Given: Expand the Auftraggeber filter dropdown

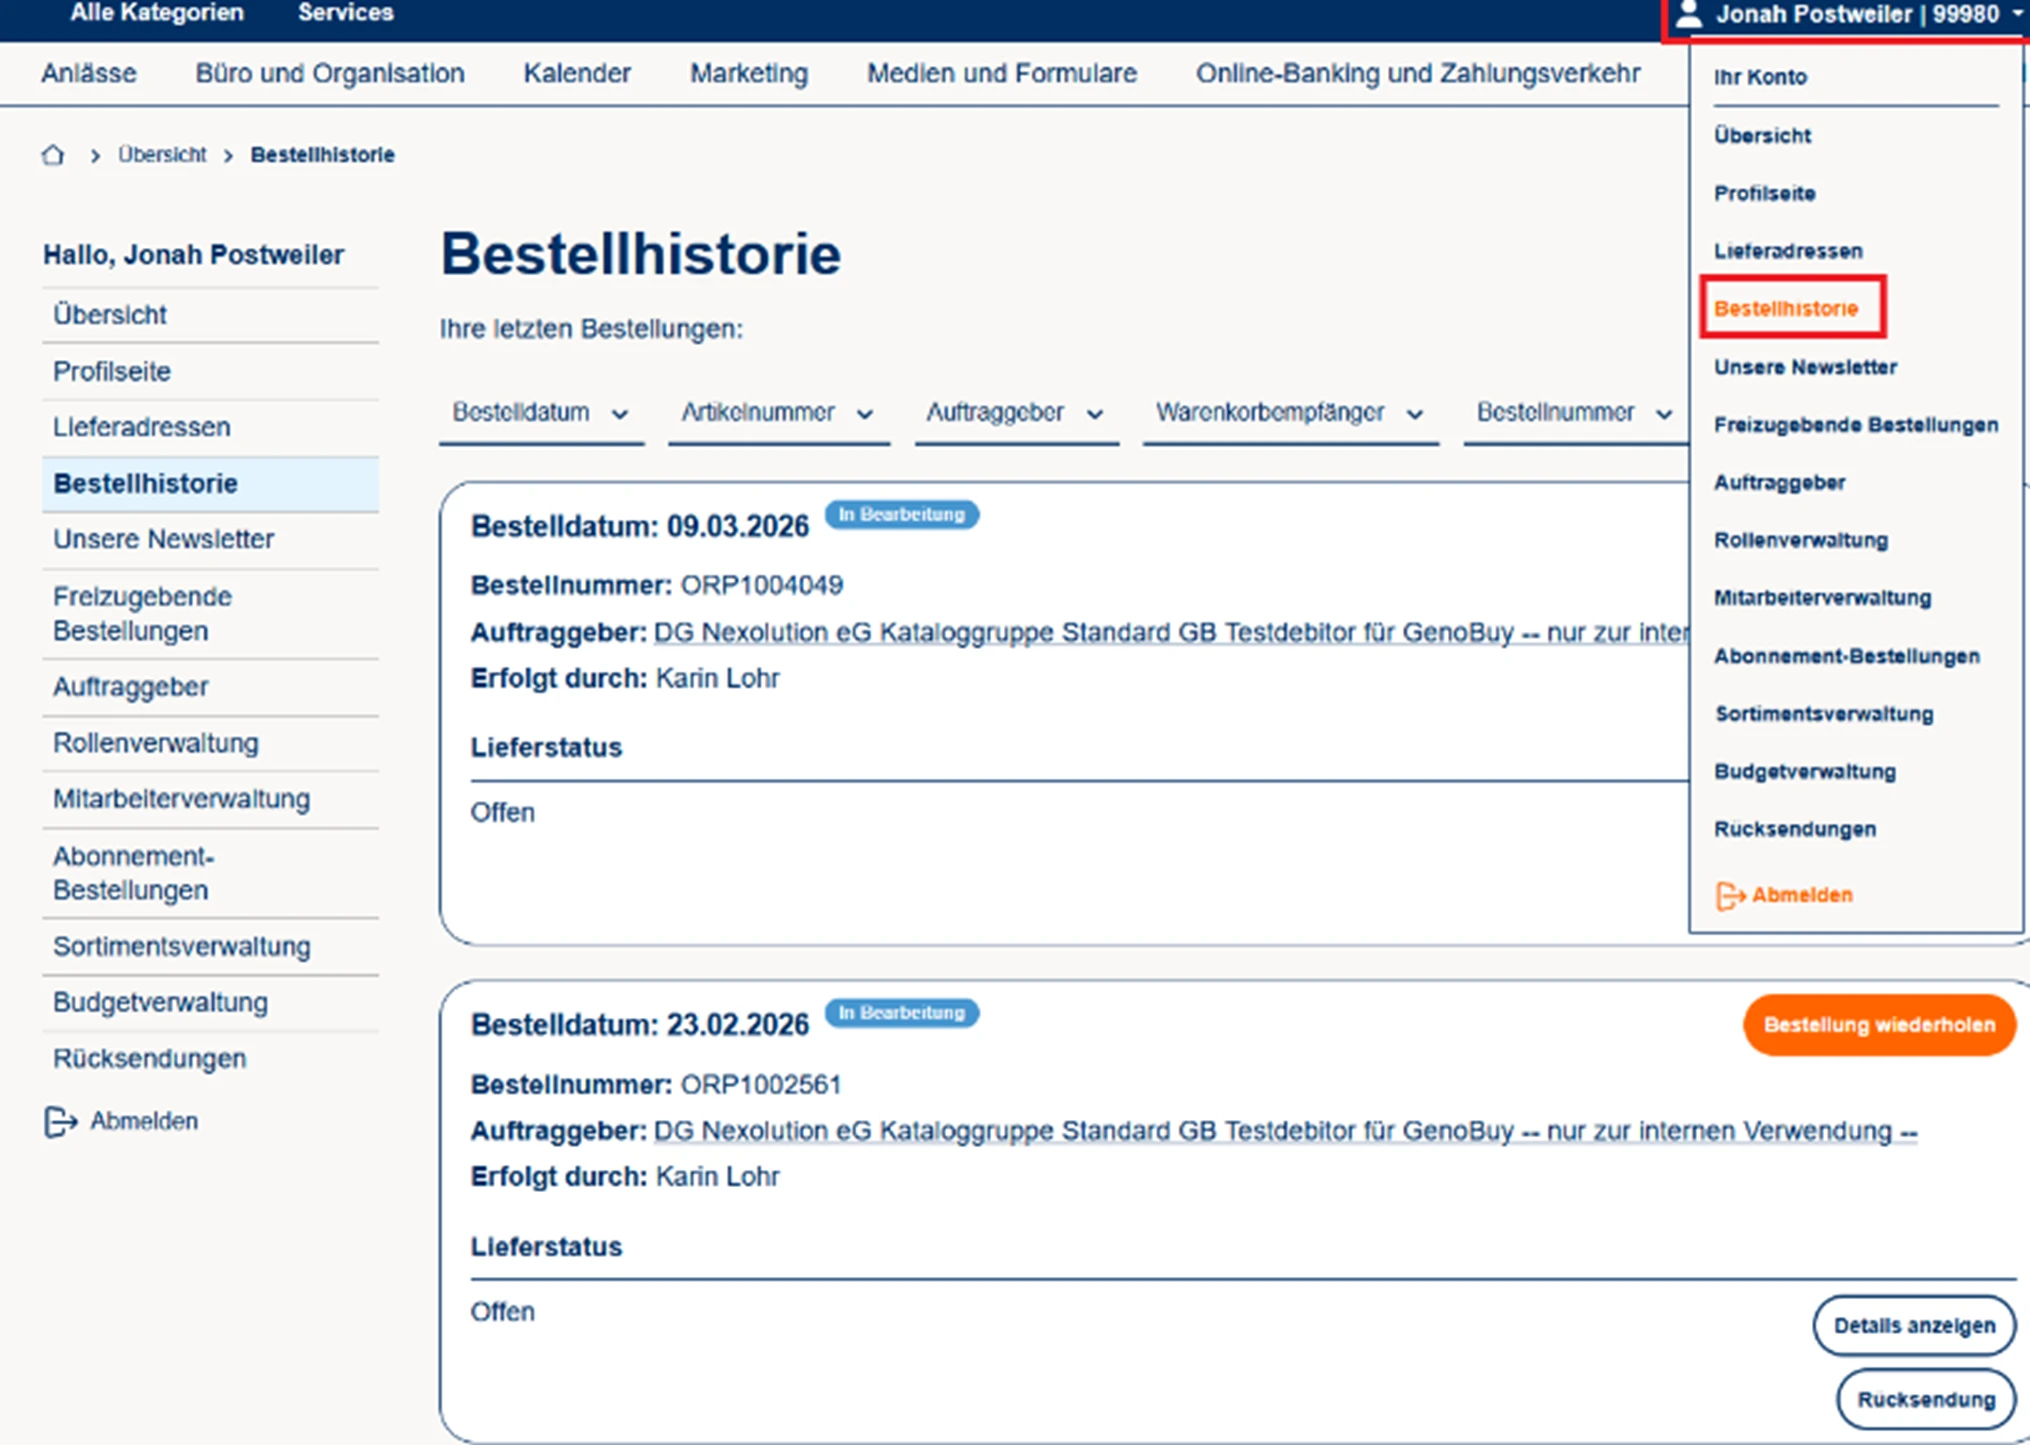Looking at the screenshot, I should 1014,413.
